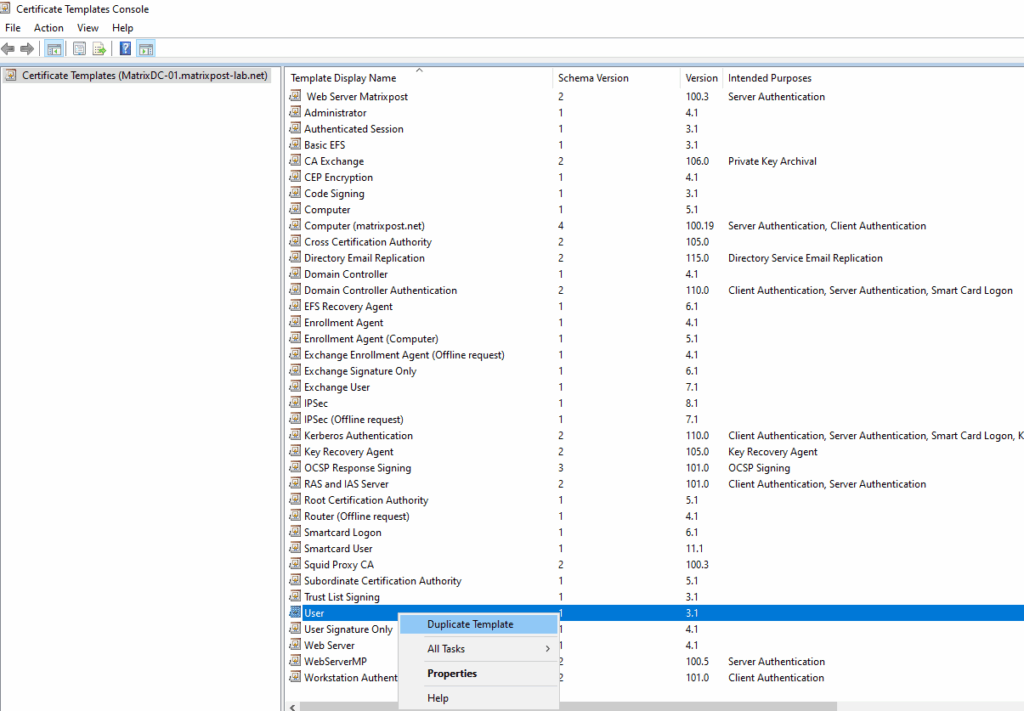Image resolution: width=1024 pixels, height=711 pixels.
Task: Select Properties from the context menu
Action: (452, 674)
